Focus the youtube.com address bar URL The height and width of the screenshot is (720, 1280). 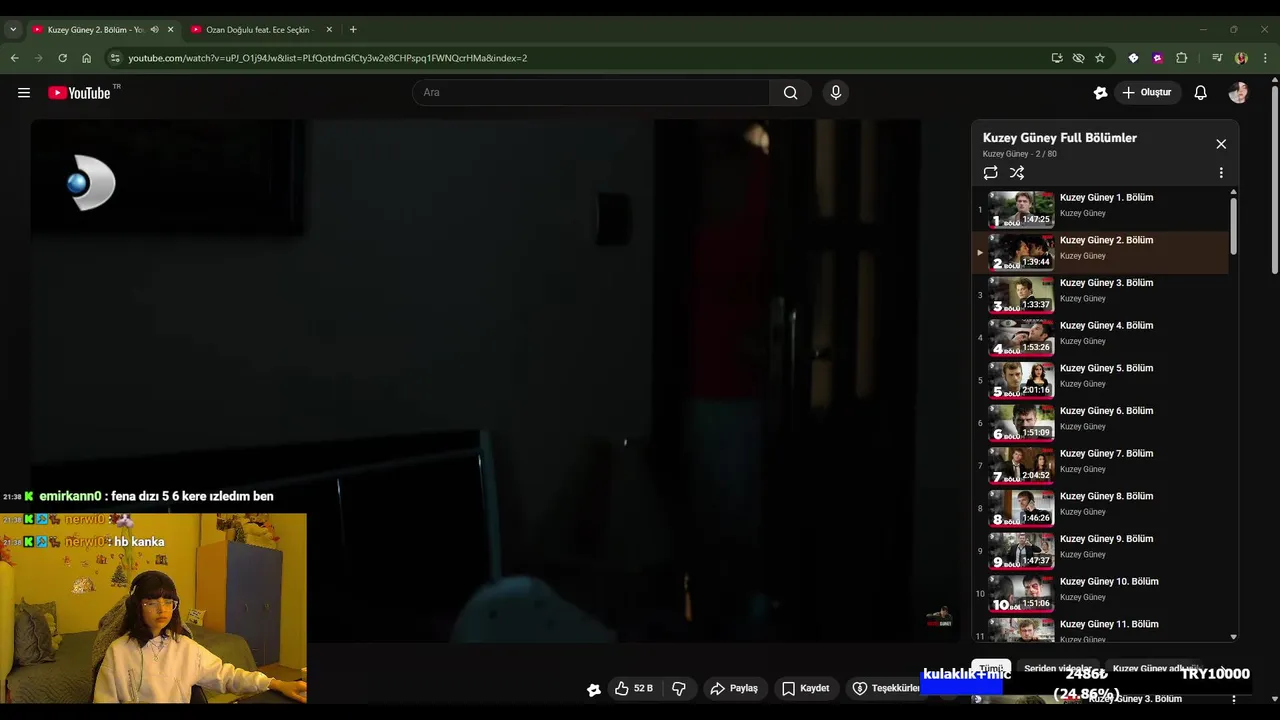(x=328, y=58)
